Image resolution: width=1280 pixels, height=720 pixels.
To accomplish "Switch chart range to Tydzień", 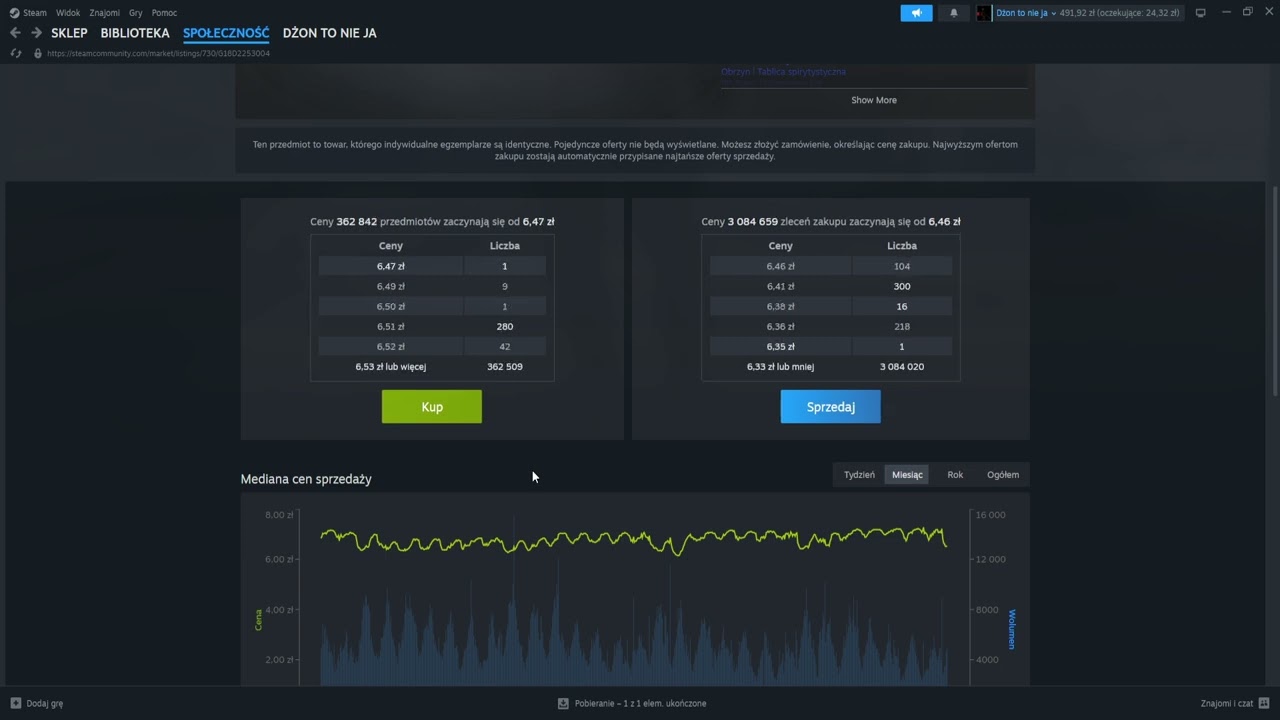I will [859, 475].
